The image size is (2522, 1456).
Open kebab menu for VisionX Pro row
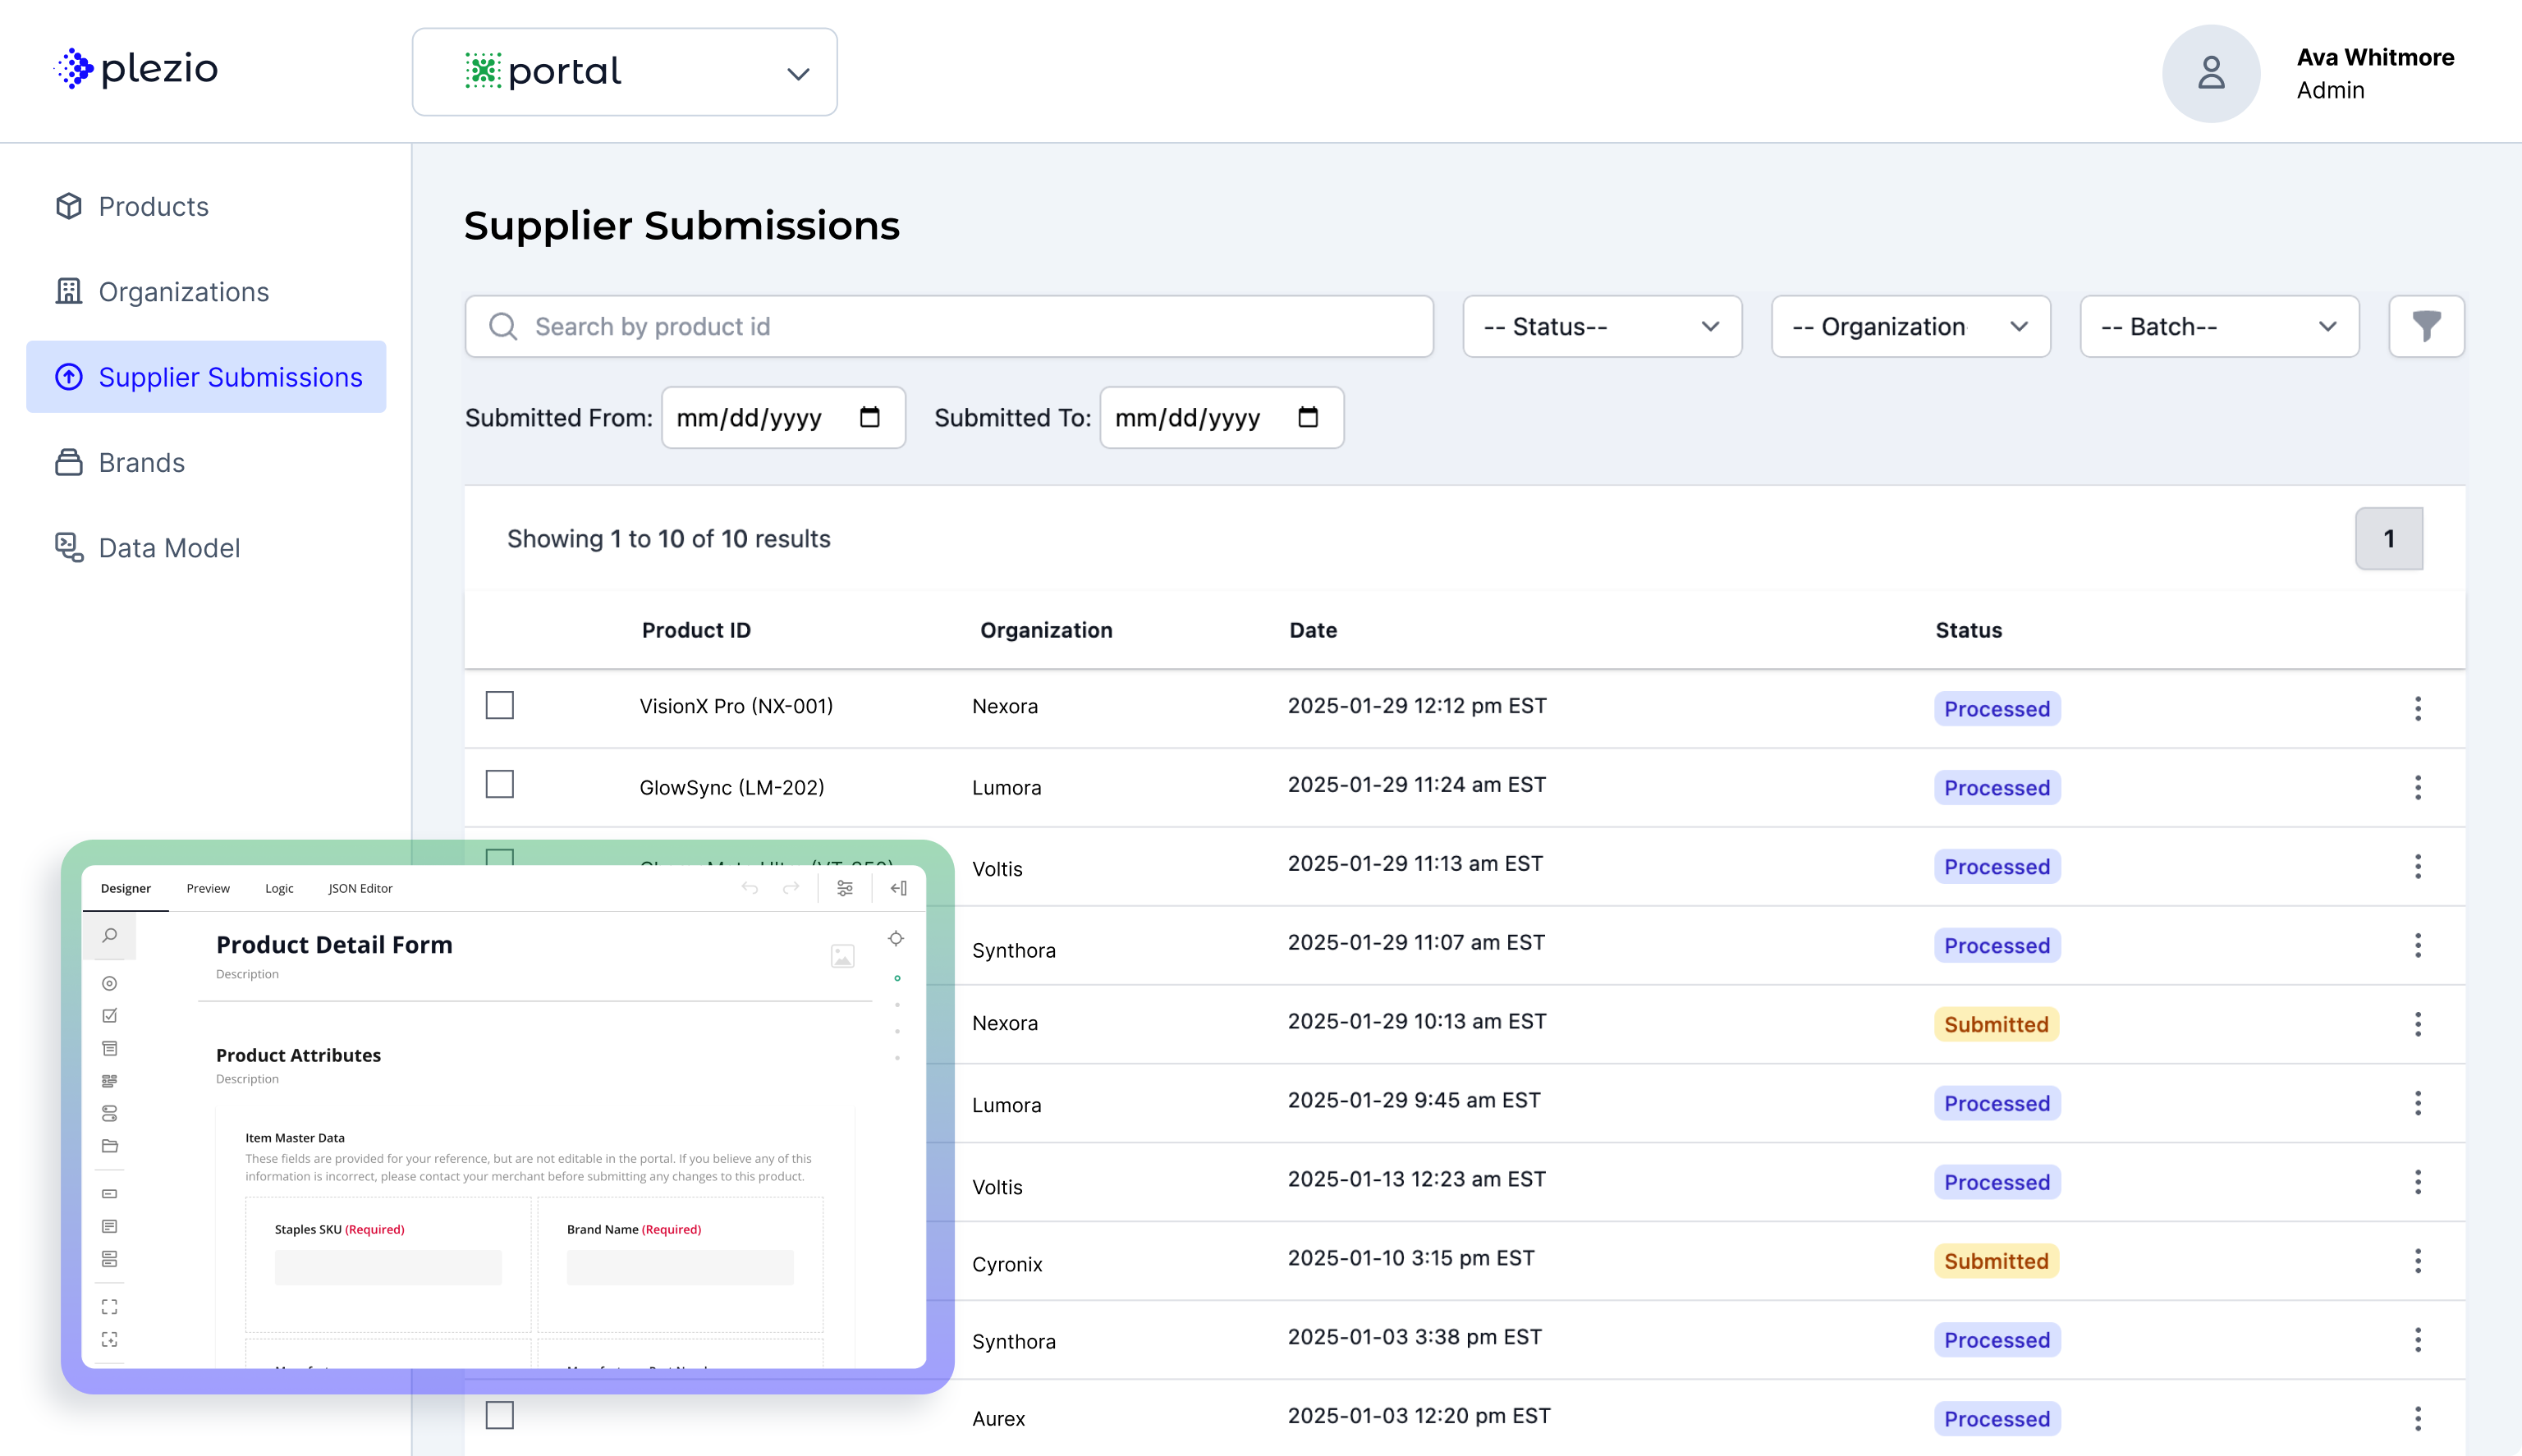point(2417,708)
